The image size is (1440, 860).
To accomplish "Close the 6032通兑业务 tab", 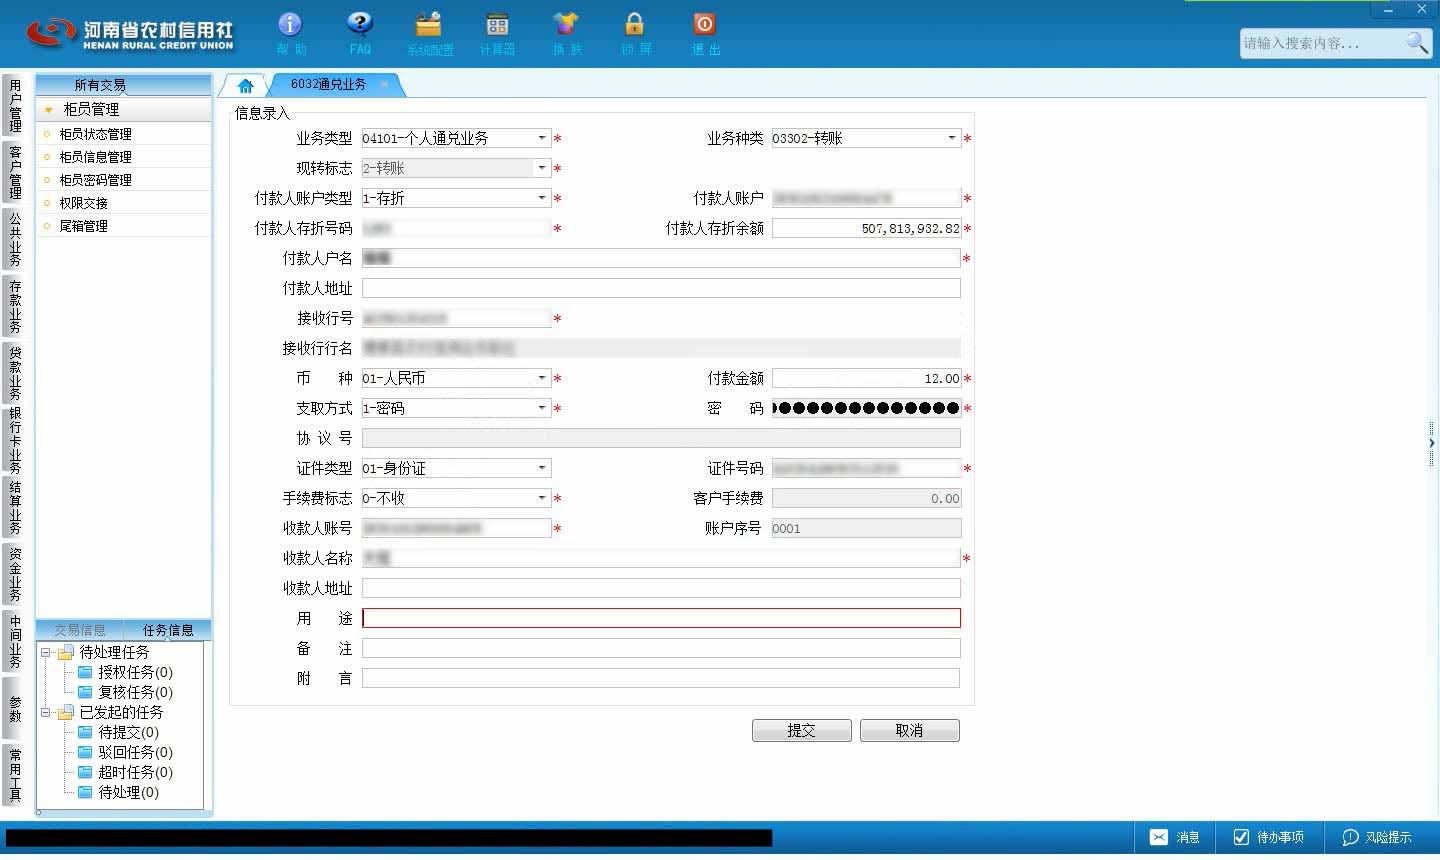I will coord(385,85).
